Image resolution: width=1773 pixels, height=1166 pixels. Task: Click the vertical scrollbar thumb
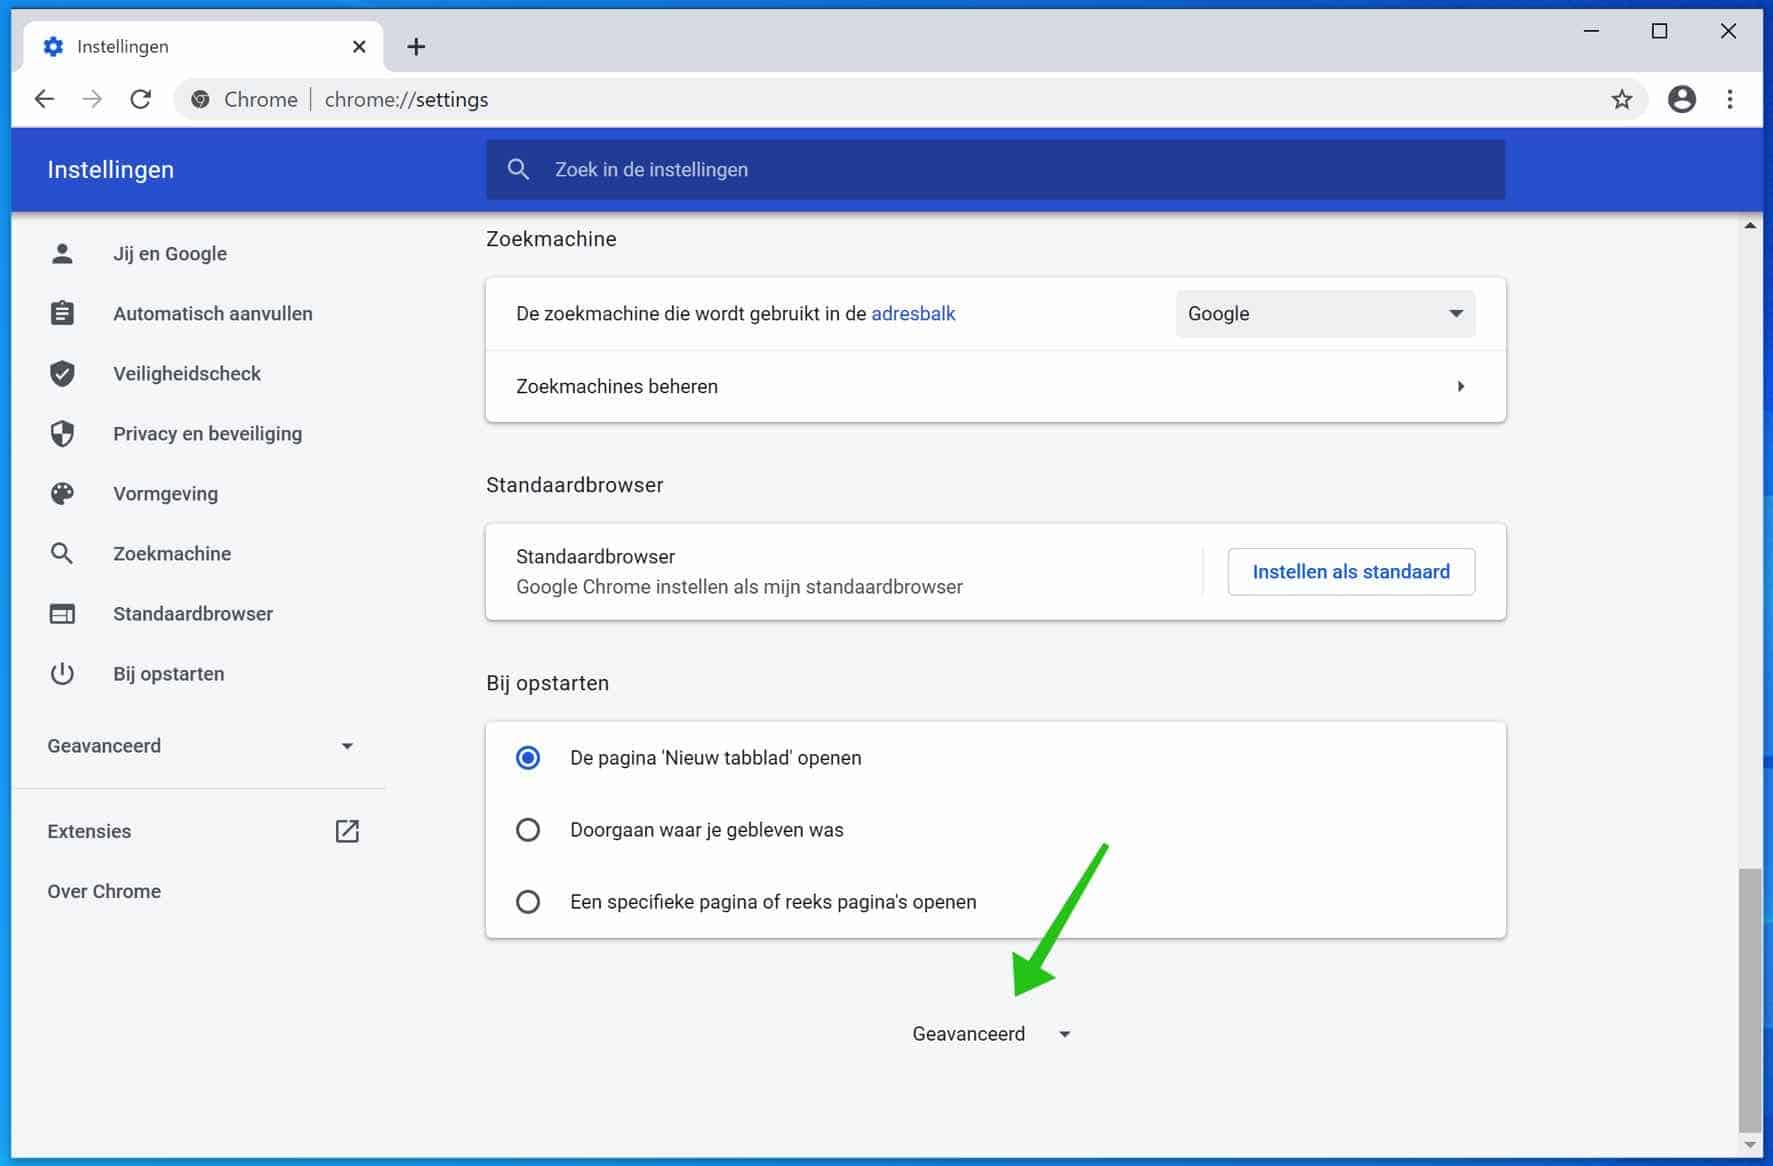(1749, 998)
